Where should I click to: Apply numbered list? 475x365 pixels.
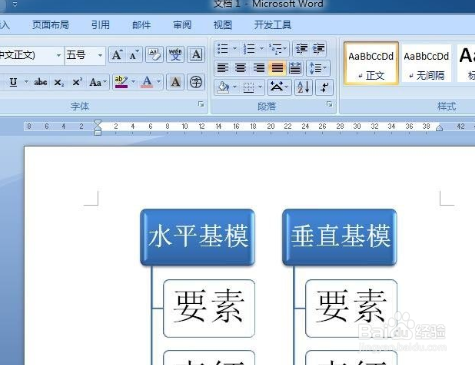tap(249, 49)
